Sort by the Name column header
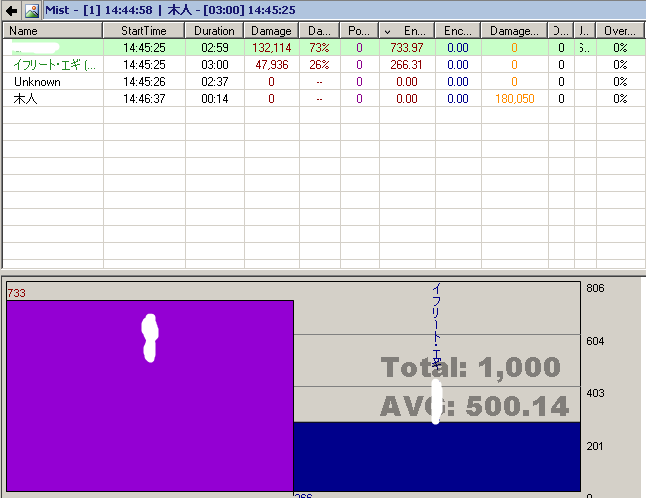 click(53, 31)
